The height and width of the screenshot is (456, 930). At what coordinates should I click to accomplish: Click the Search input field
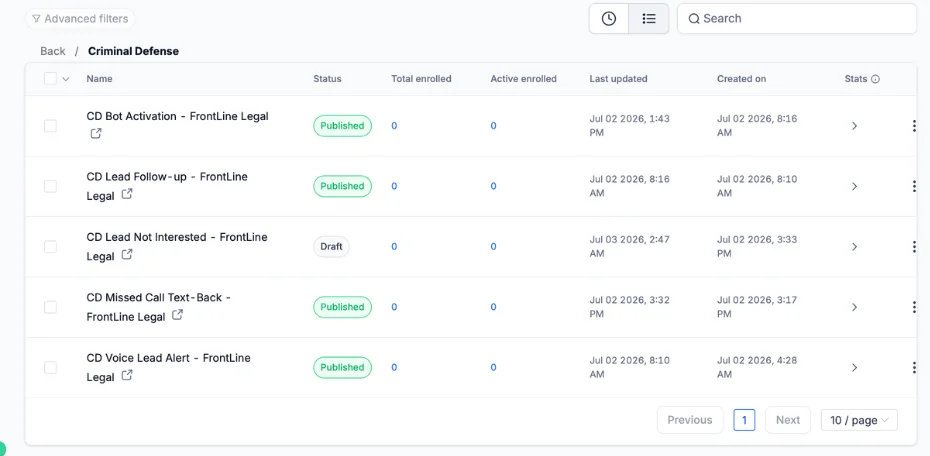797,18
